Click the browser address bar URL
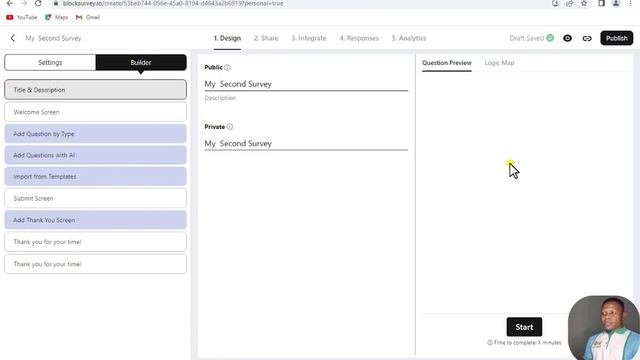 click(x=173, y=3)
